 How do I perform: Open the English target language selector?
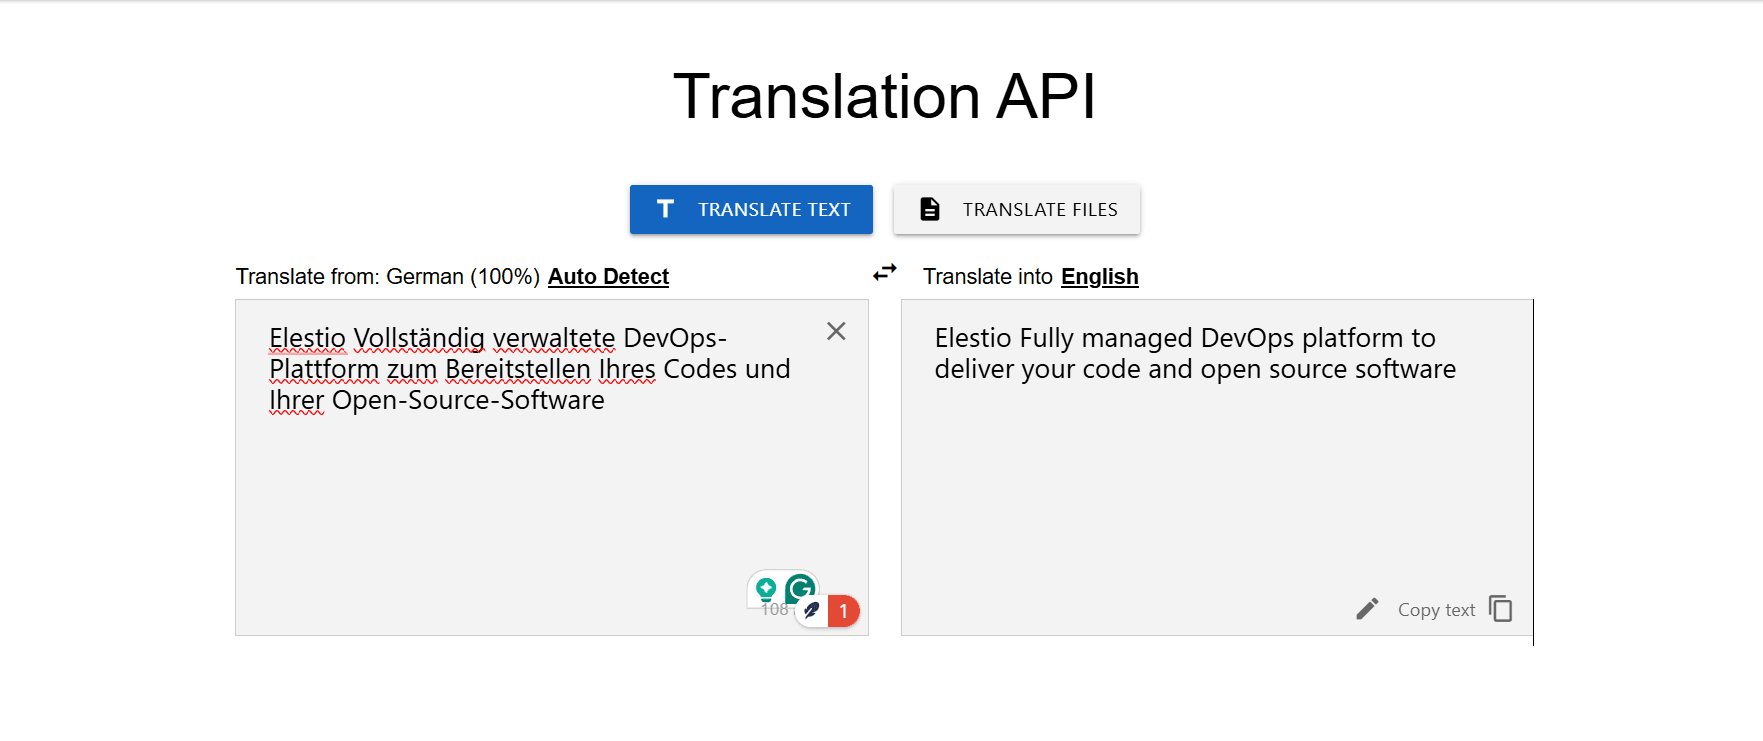(x=1099, y=277)
